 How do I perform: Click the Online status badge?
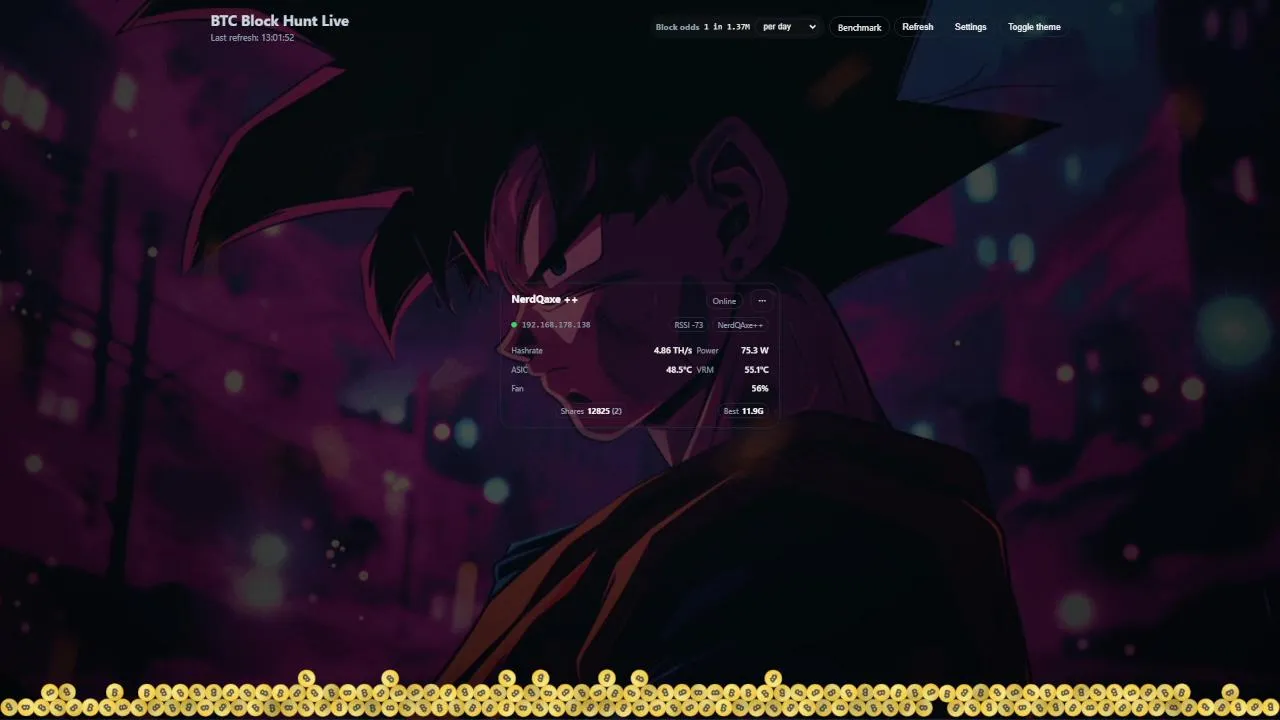tap(724, 301)
